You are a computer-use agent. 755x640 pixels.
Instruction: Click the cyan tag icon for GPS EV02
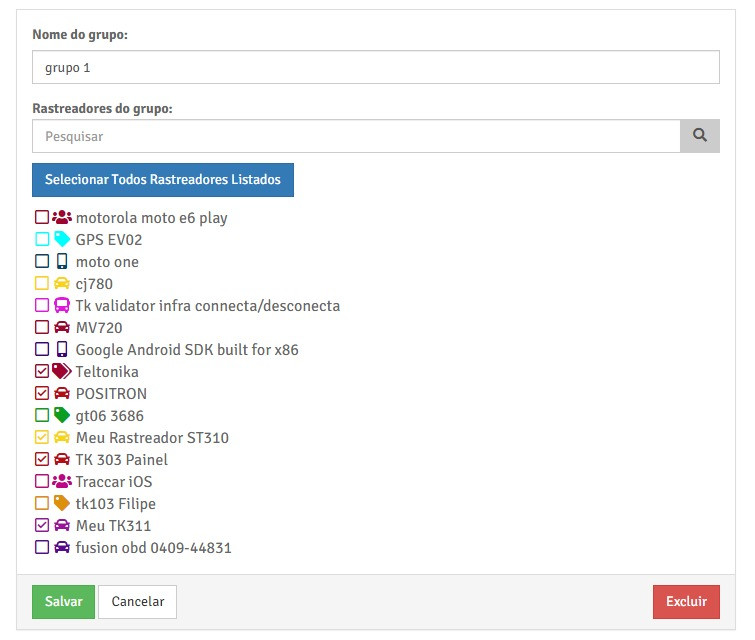[62, 239]
